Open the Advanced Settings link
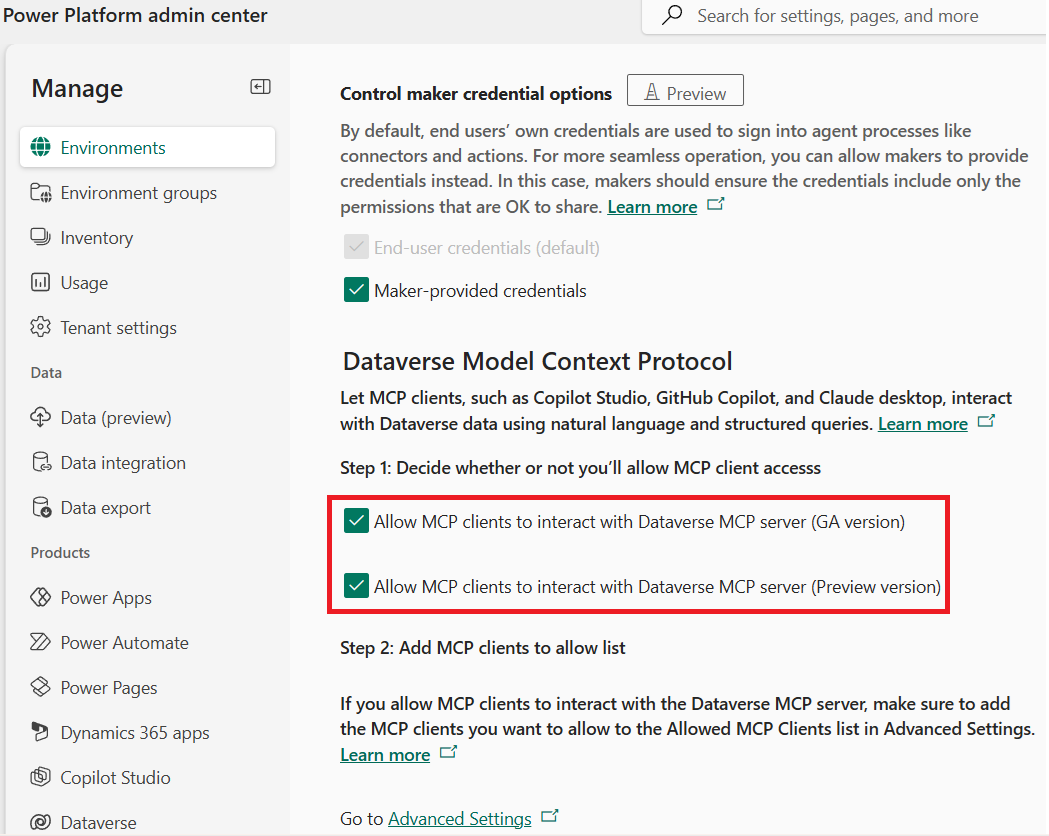This screenshot has height=836, width=1049. [460, 819]
